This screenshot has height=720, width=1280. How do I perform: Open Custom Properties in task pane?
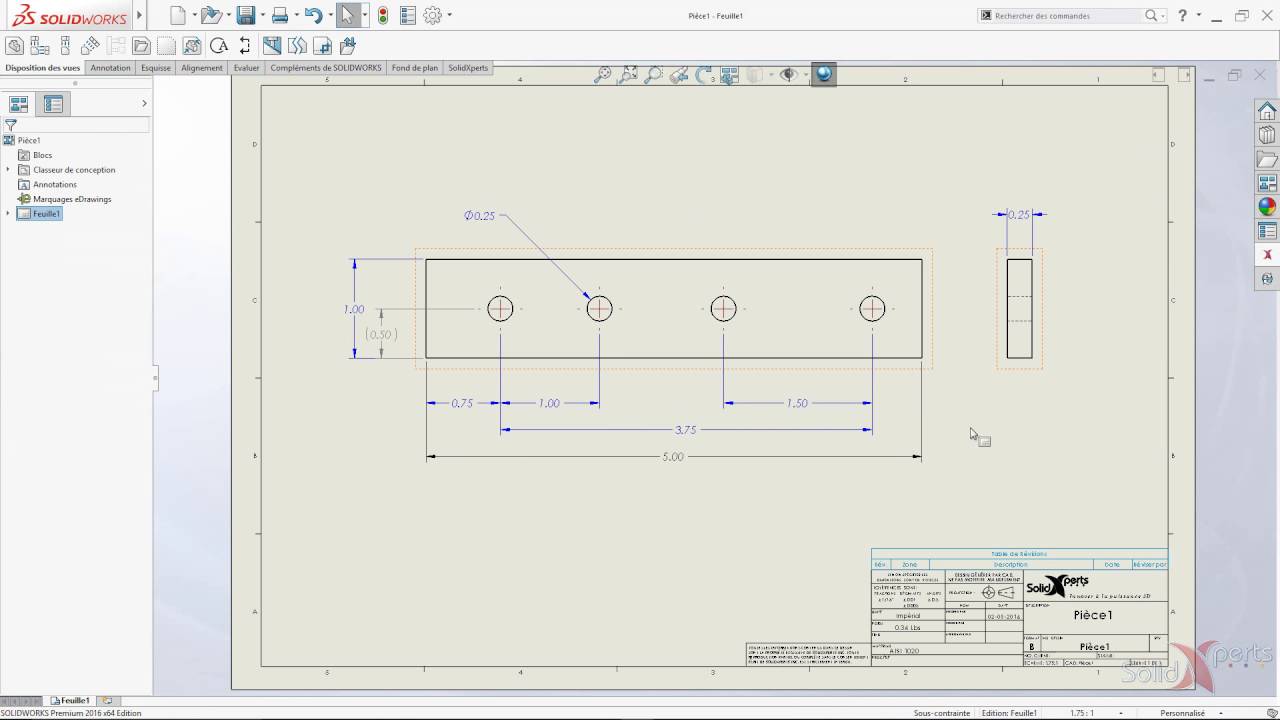click(x=1267, y=231)
